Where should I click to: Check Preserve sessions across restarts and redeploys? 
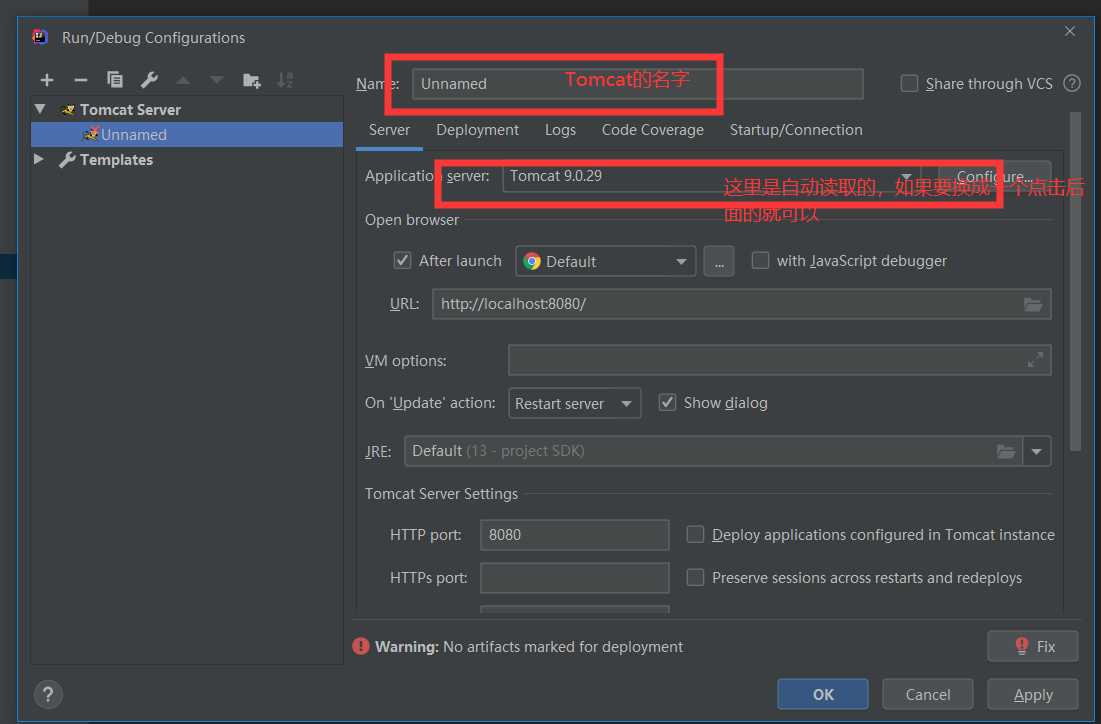click(x=695, y=577)
